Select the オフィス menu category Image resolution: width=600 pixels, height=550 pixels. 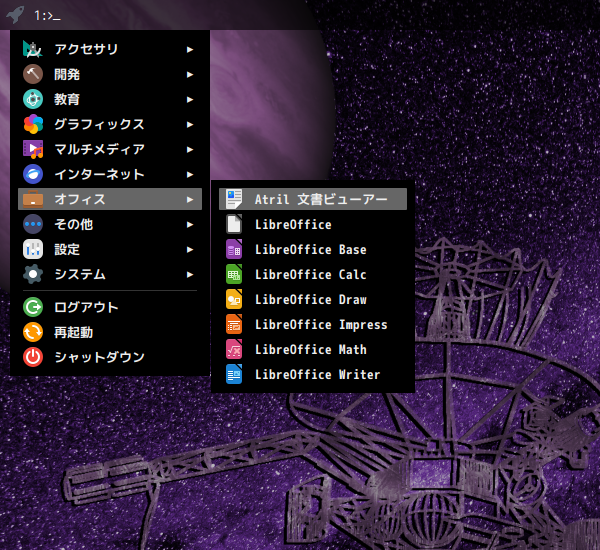[110, 199]
